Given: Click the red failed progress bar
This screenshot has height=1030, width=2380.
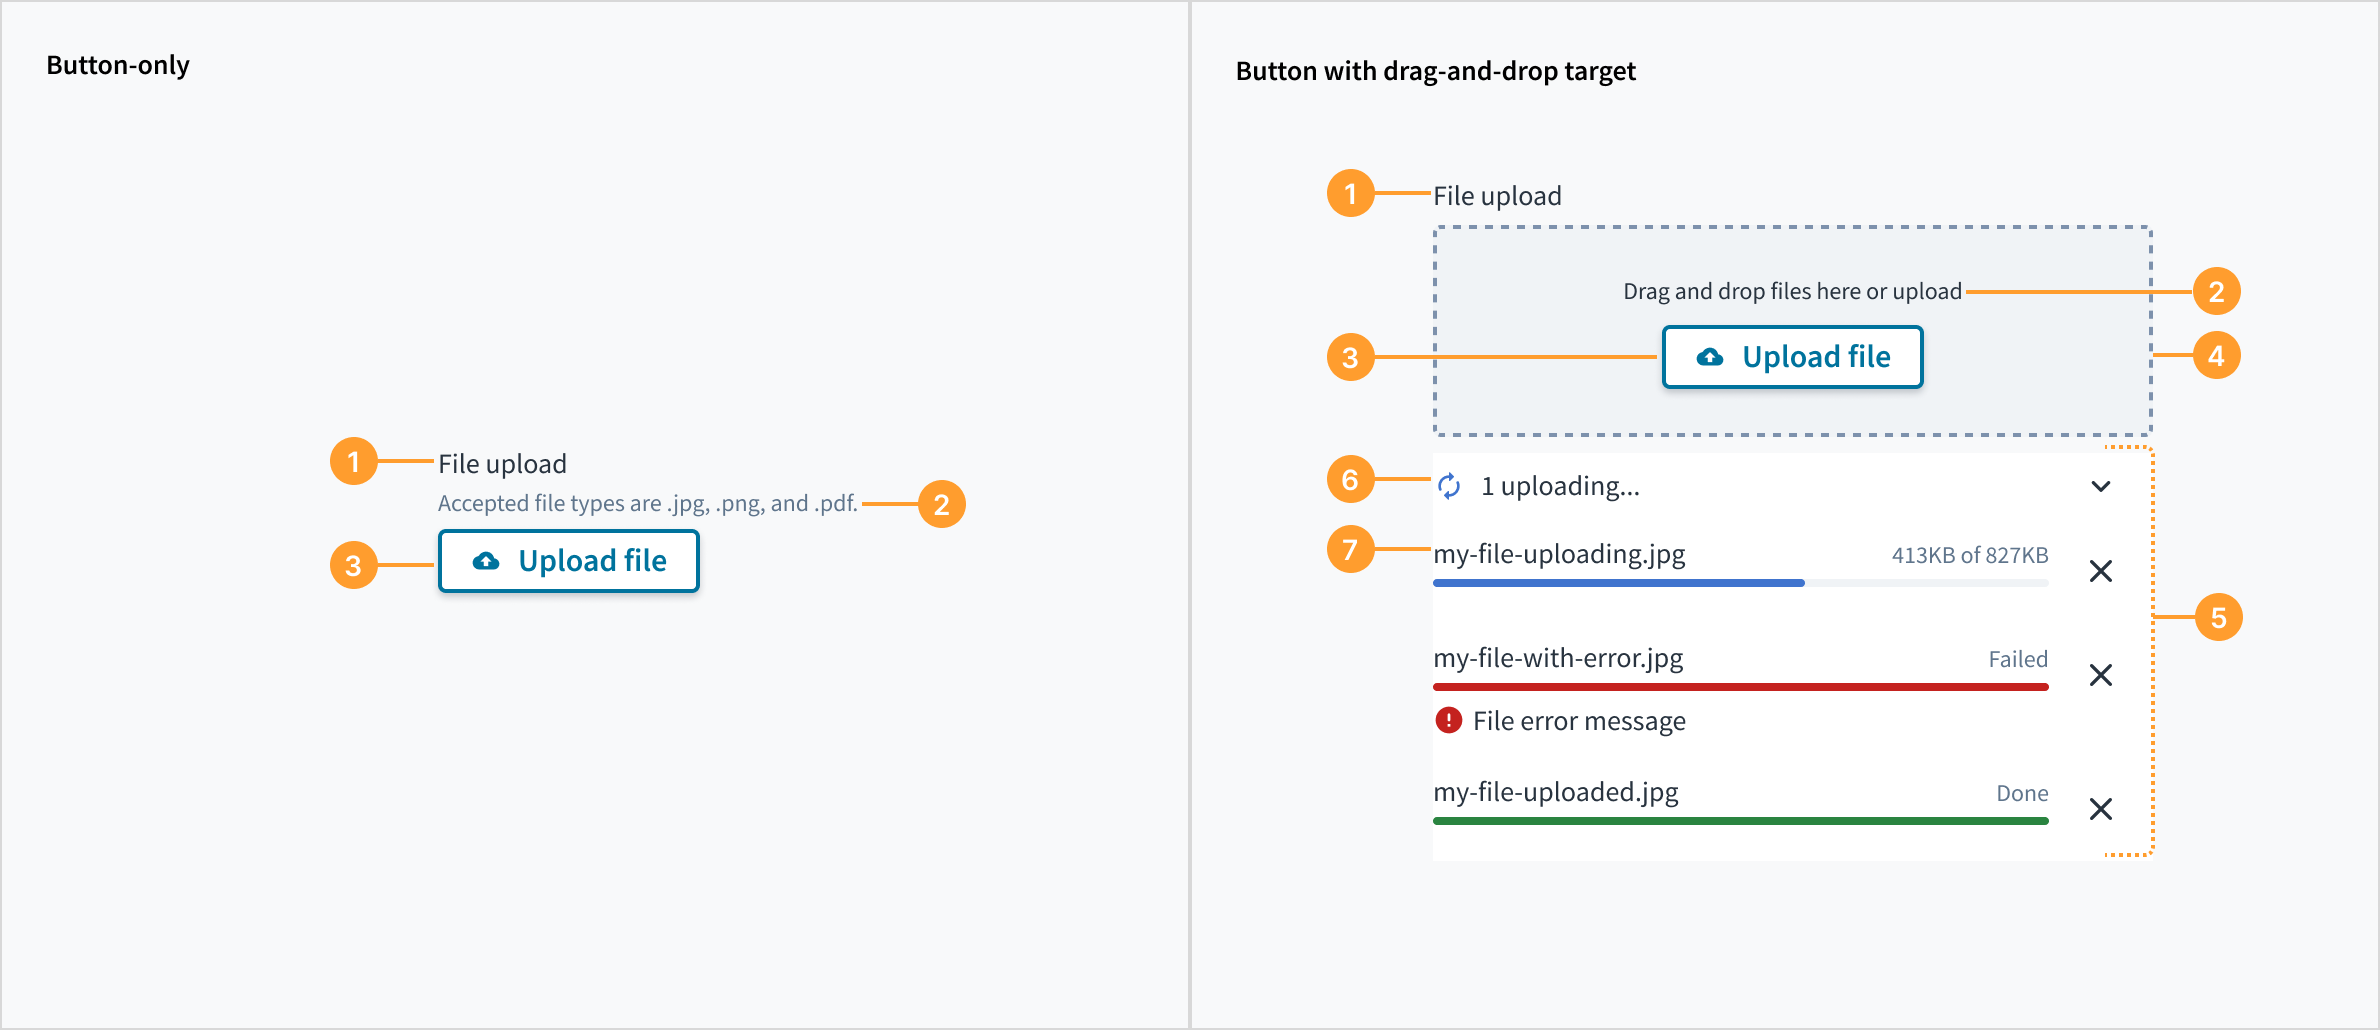Looking at the screenshot, I should point(1741,687).
